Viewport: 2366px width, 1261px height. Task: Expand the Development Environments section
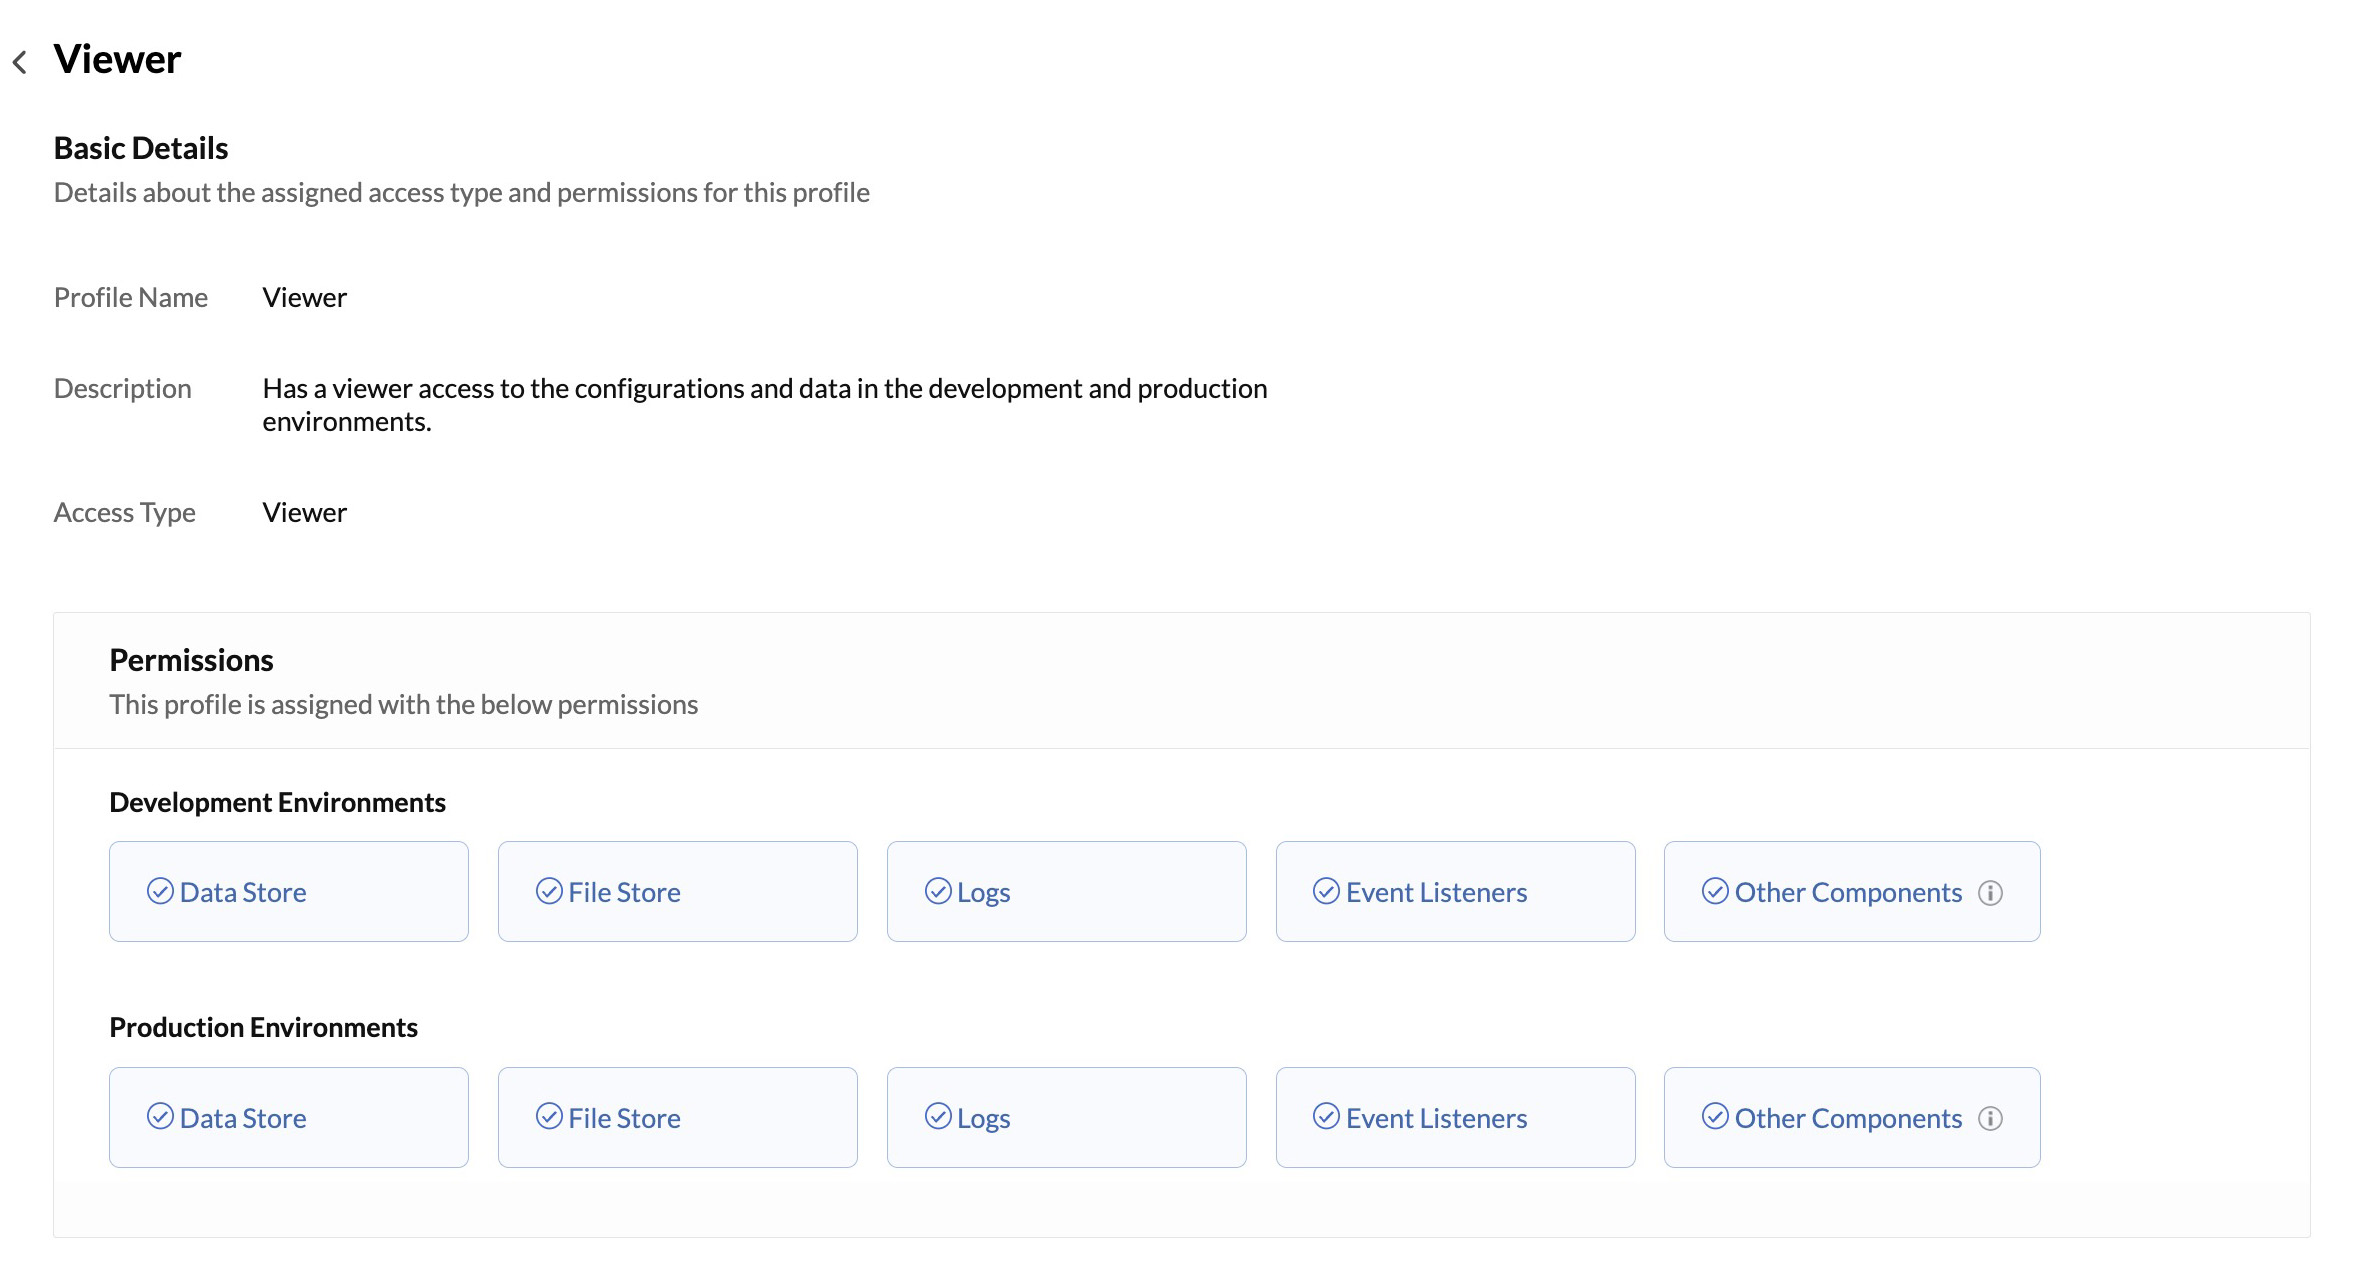(277, 801)
